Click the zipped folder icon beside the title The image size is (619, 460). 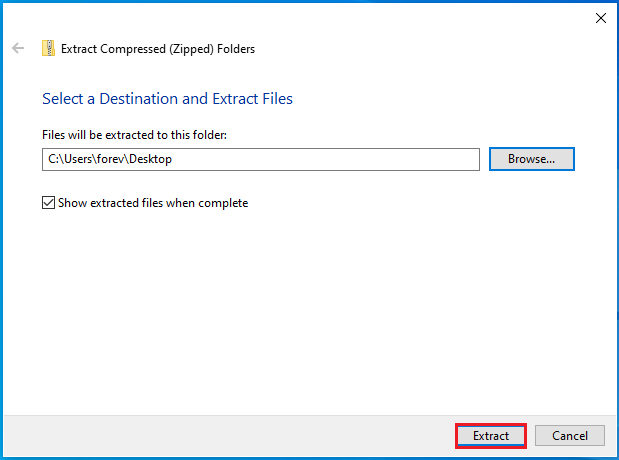(x=48, y=48)
